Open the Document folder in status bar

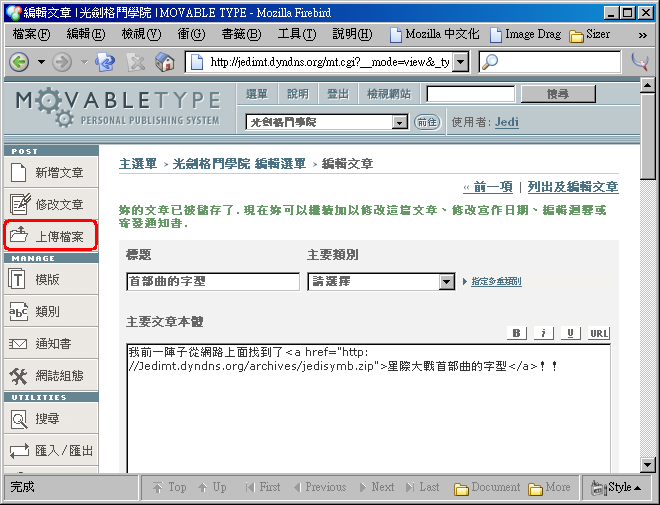point(487,487)
